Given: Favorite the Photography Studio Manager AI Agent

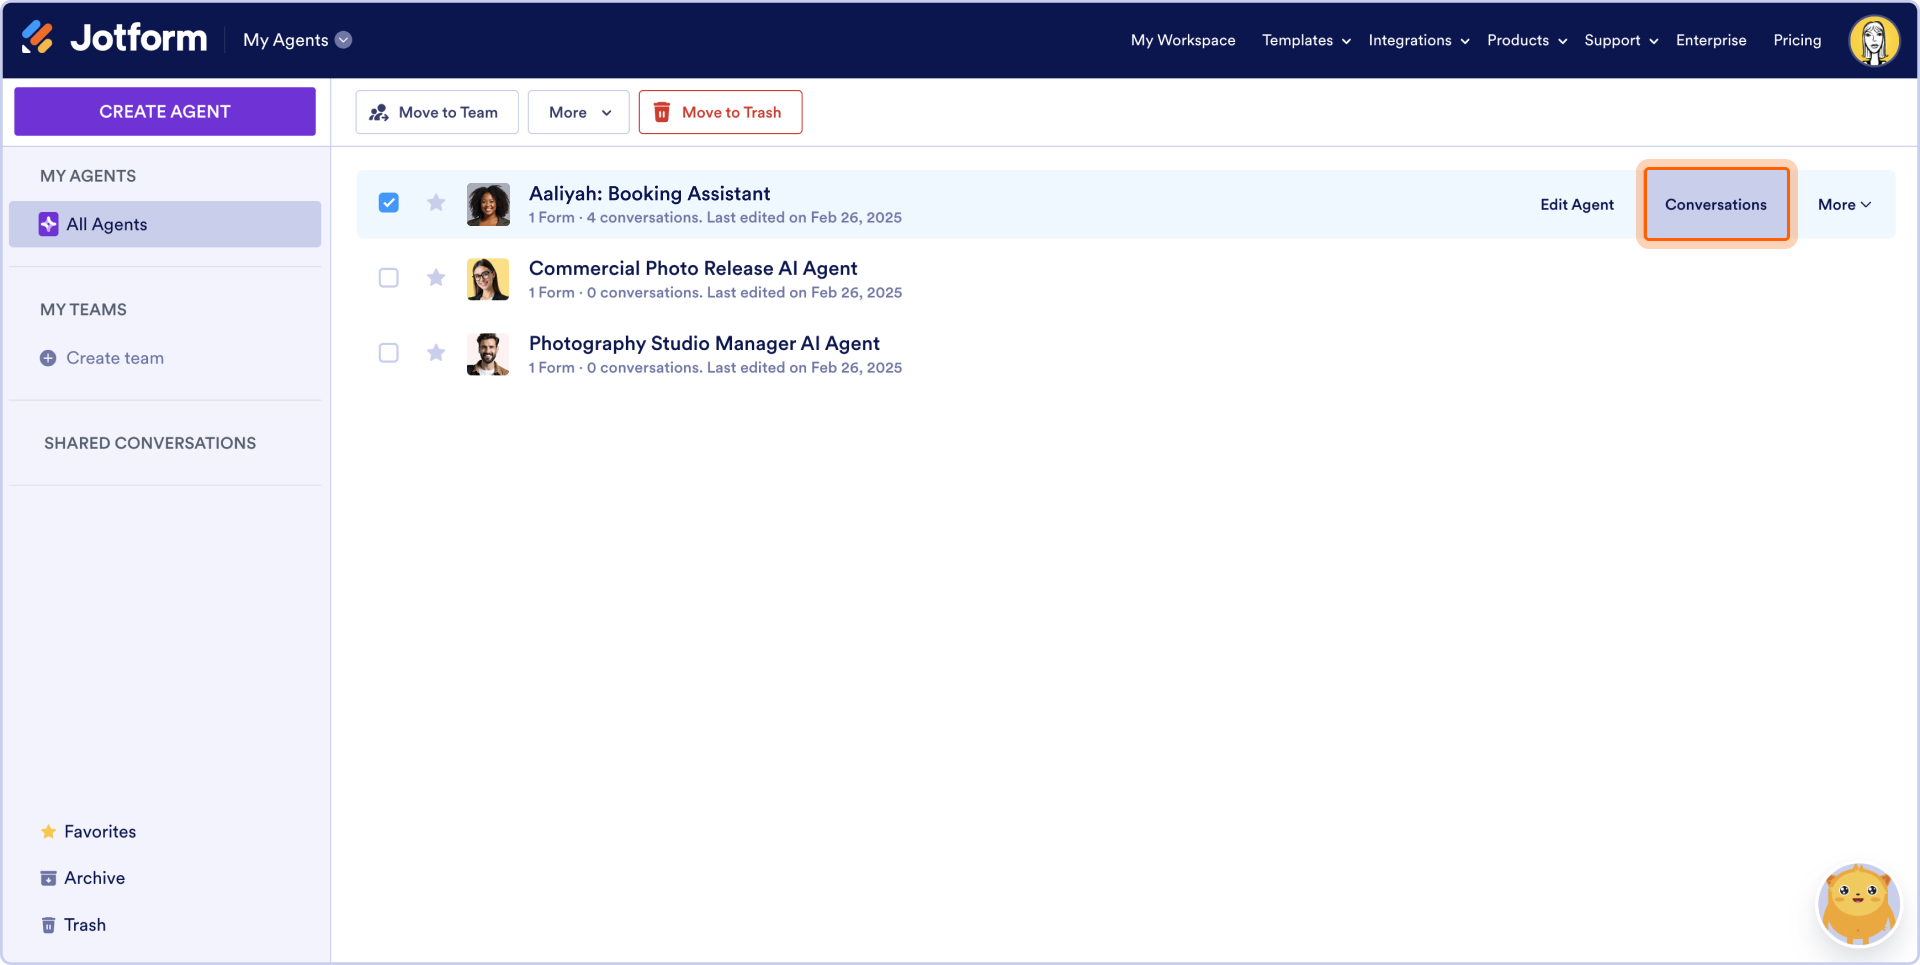Looking at the screenshot, I should pyautogui.click(x=436, y=353).
